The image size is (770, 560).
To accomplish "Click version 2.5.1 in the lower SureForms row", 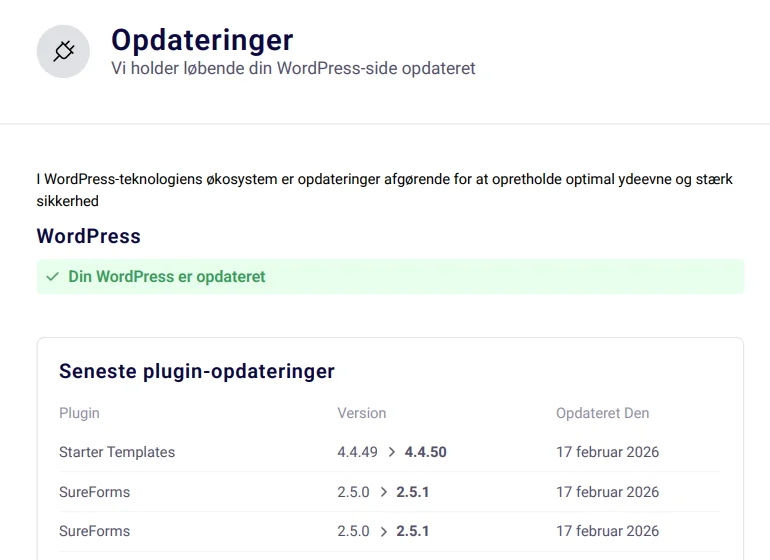I will [x=412, y=531].
